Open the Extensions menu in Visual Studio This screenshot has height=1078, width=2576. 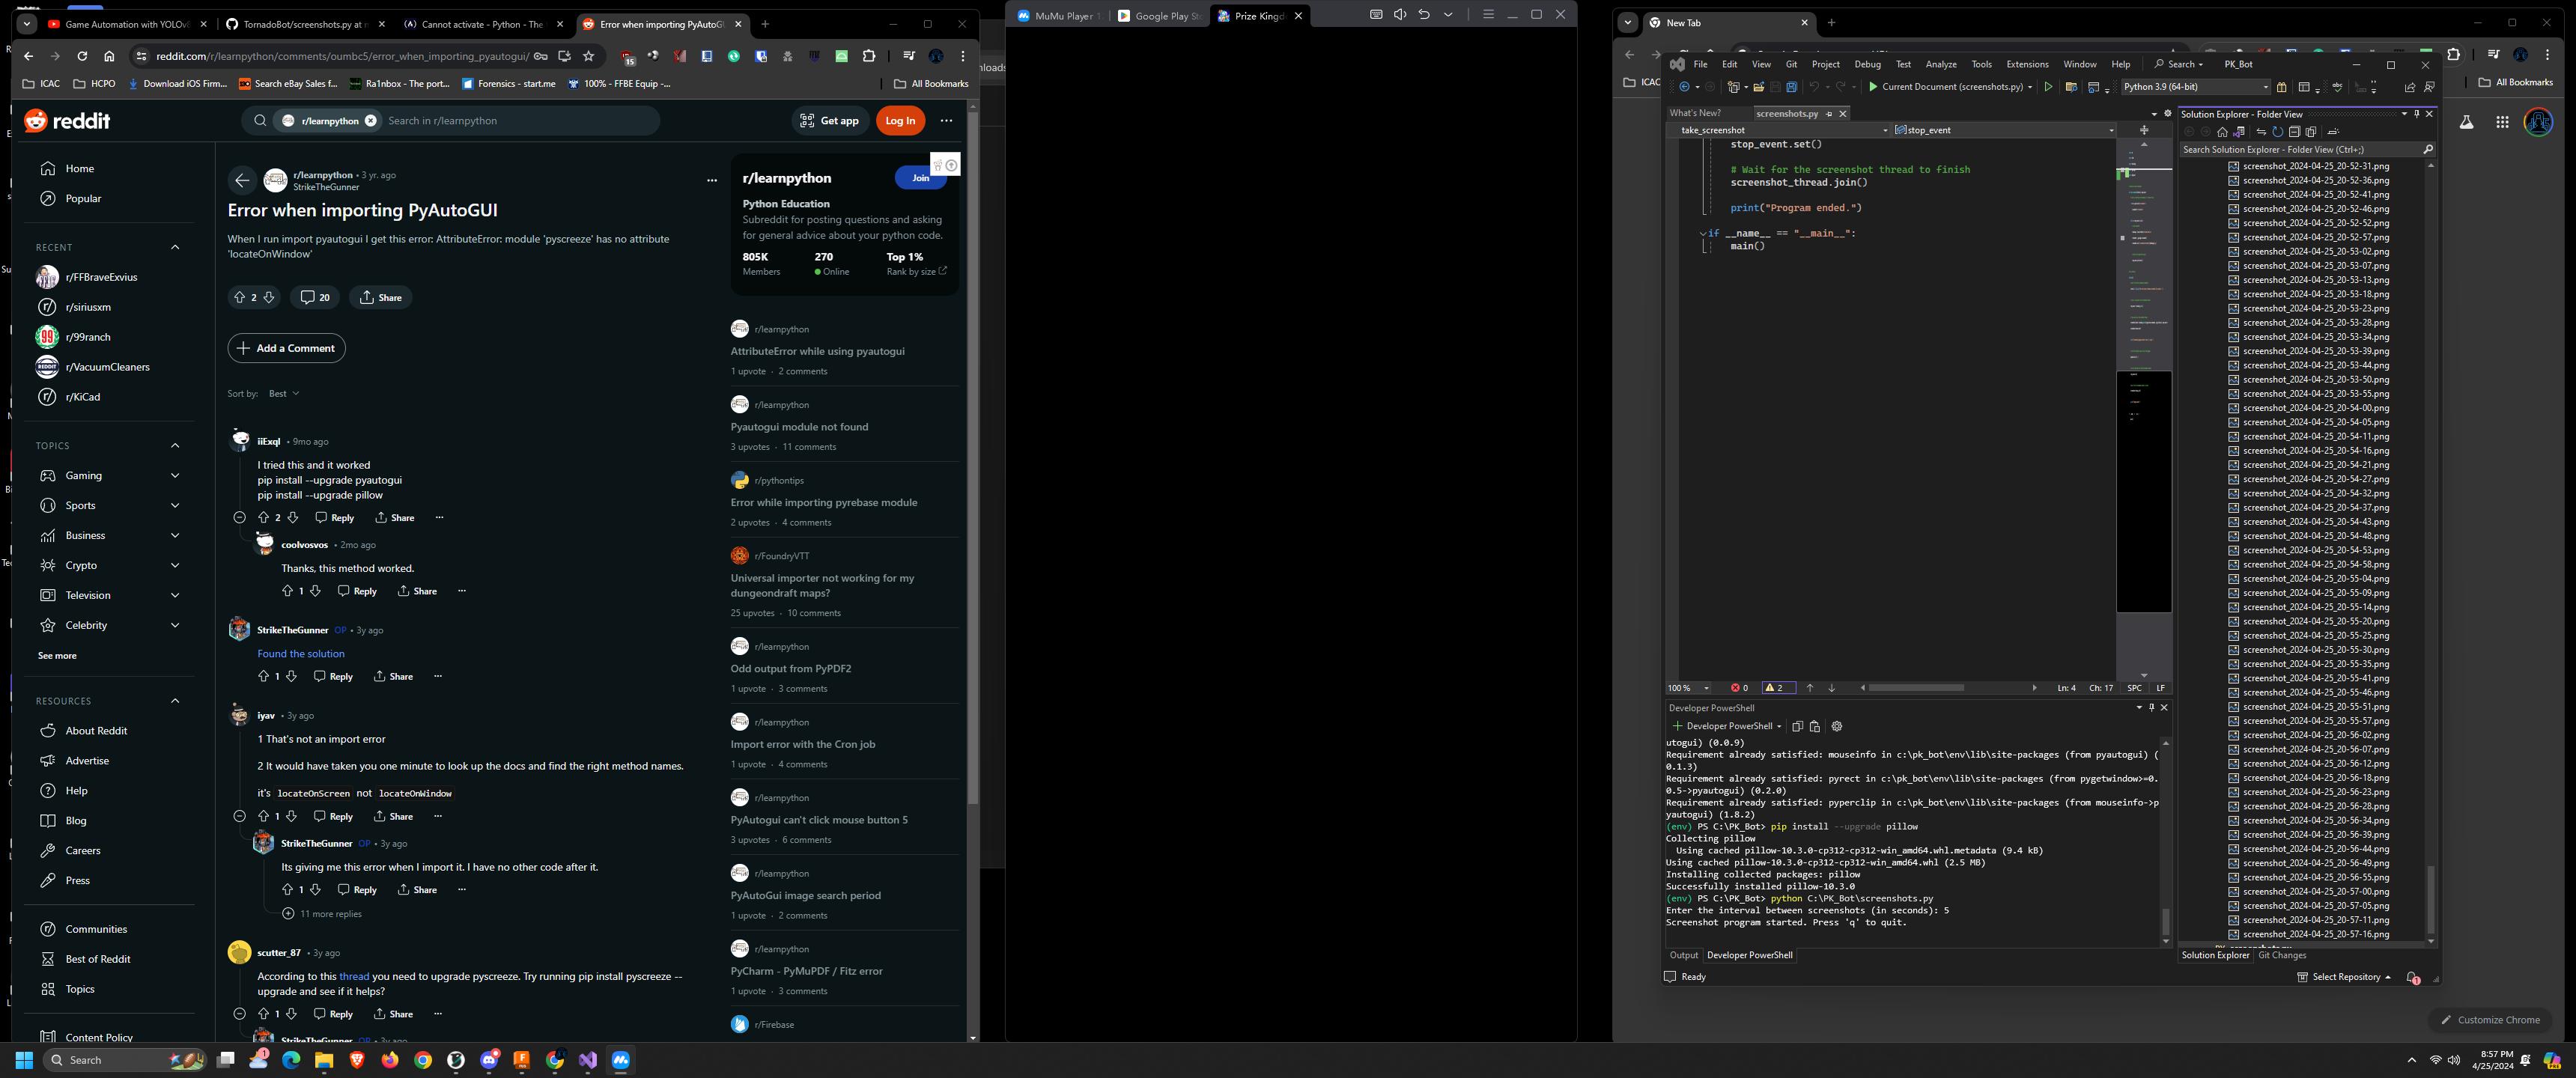pos(2027,64)
